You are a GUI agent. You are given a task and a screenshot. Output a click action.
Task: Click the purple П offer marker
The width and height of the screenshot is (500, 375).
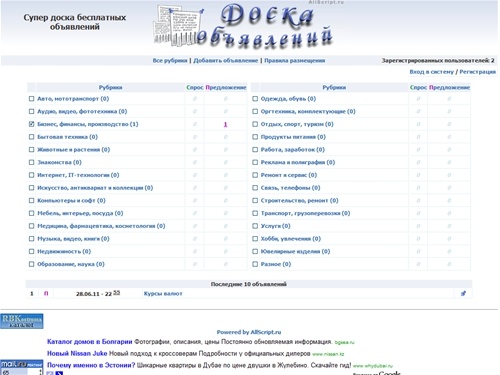tap(46, 294)
